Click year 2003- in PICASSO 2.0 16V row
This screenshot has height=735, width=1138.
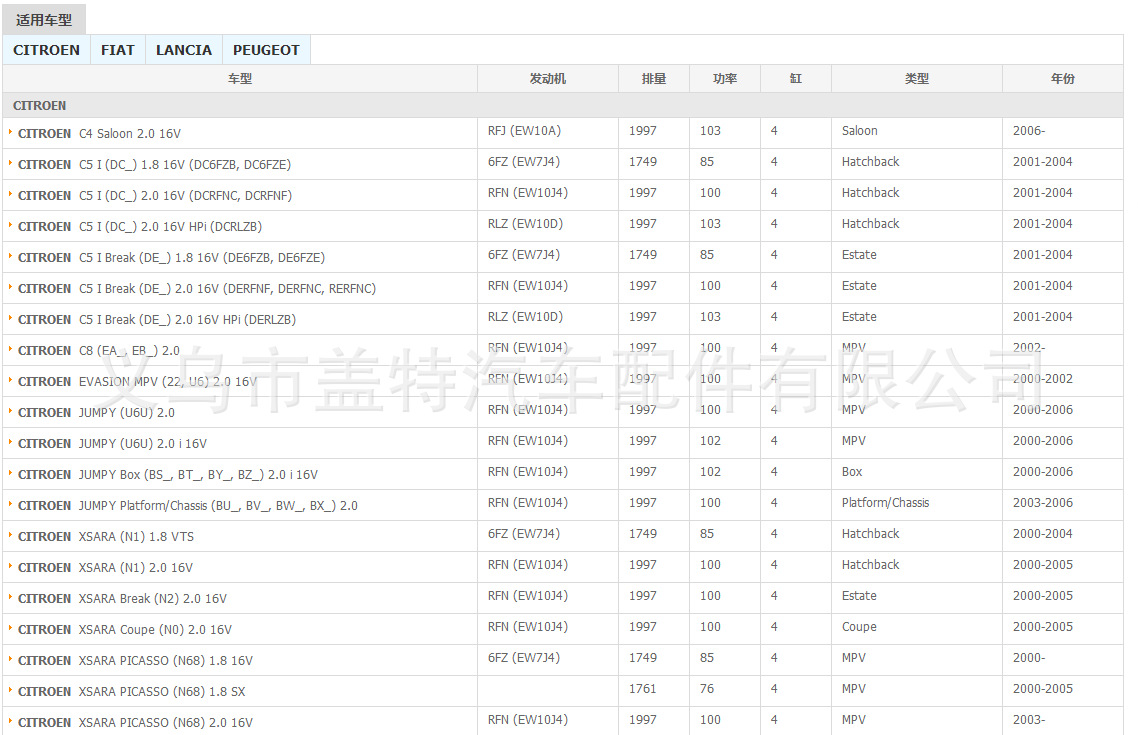click(x=1029, y=720)
